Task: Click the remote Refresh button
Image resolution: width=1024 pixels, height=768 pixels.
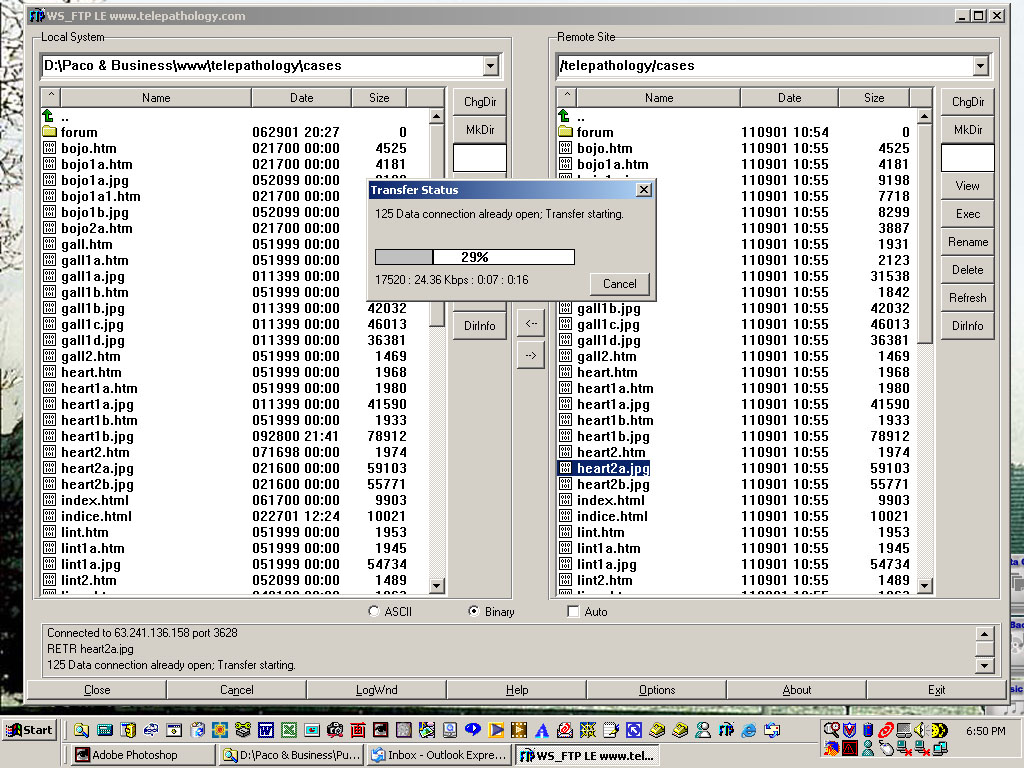Action: point(967,297)
